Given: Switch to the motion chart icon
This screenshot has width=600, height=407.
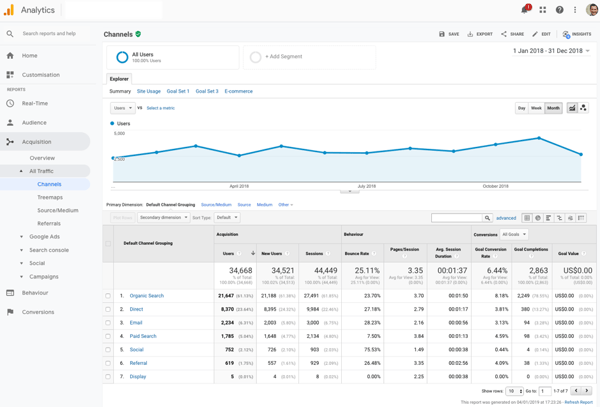Looking at the screenshot, I should click(x=583, y=108).
